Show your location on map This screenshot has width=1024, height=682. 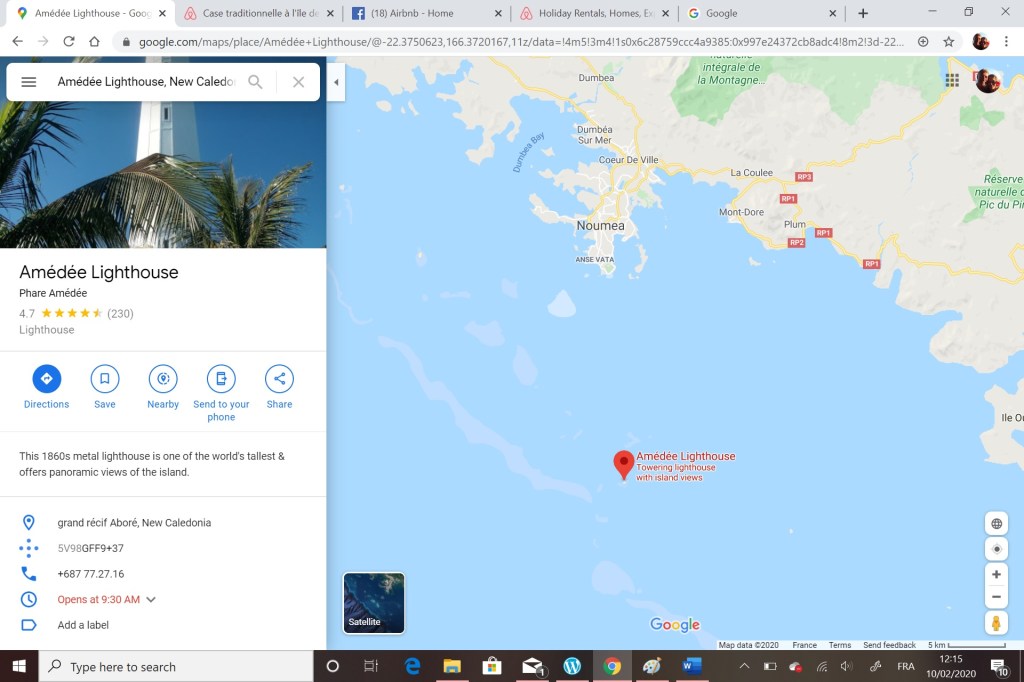pyautogui.click(x=996, y=549)
